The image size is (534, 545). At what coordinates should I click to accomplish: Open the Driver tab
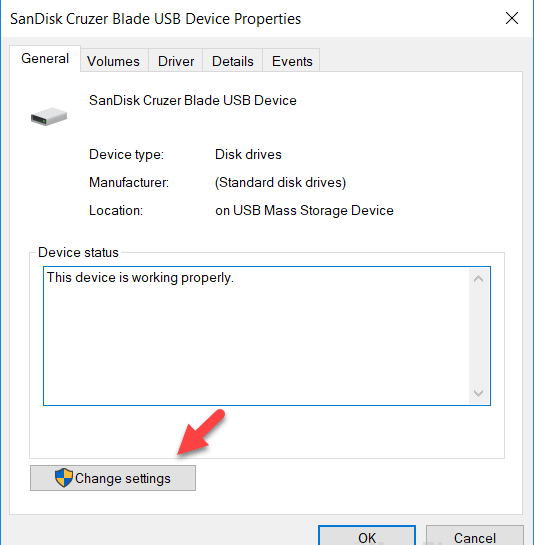tap(176, 61)
